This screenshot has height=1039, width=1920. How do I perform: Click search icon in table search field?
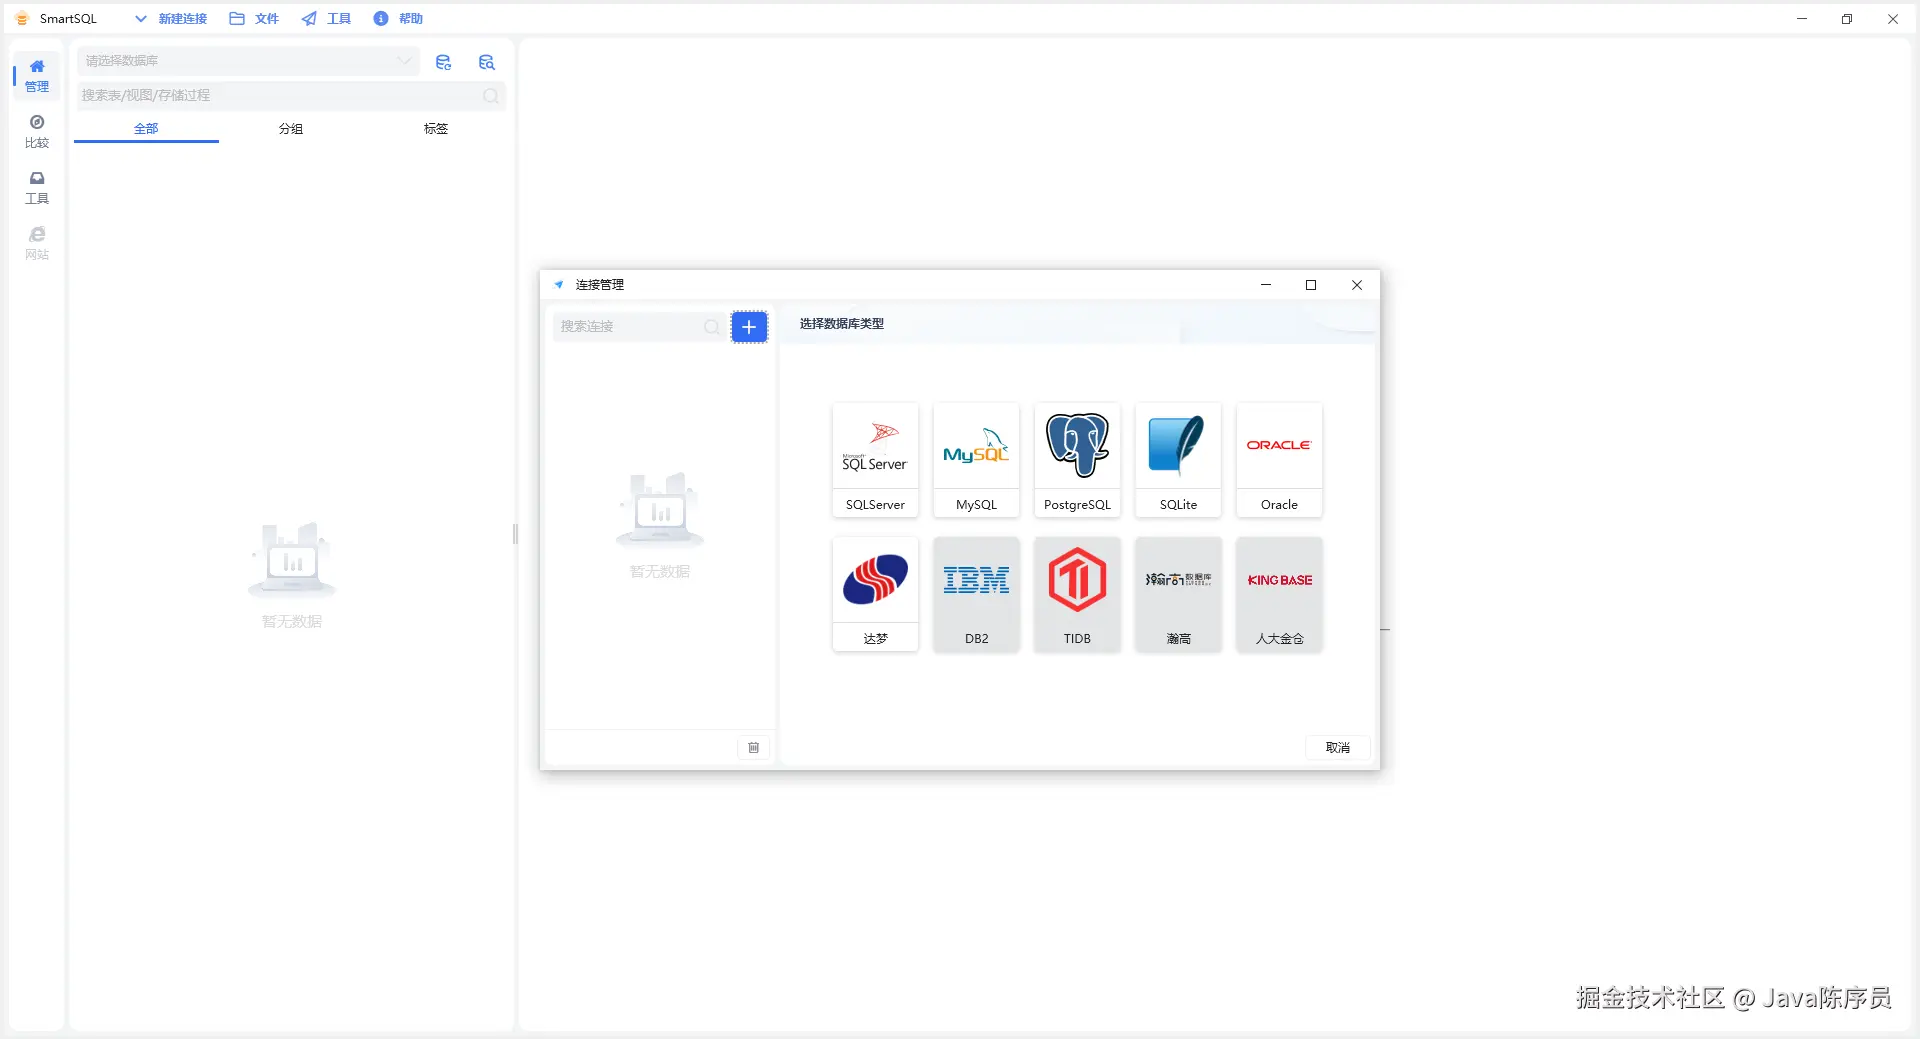point(491,96)
